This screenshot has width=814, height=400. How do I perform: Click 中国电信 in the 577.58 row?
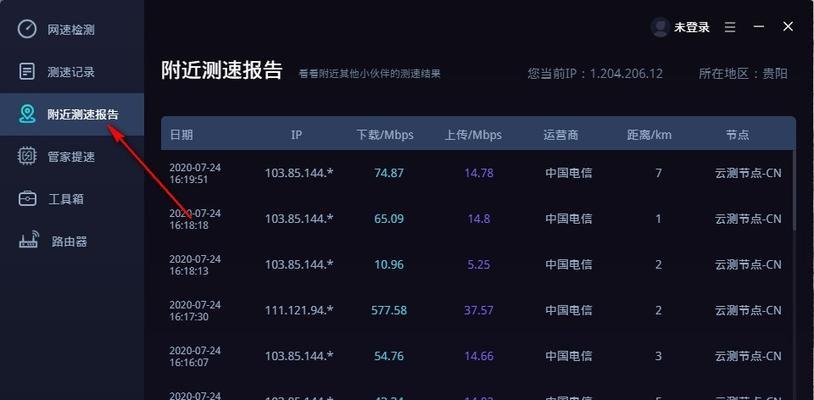pos(568,310)
